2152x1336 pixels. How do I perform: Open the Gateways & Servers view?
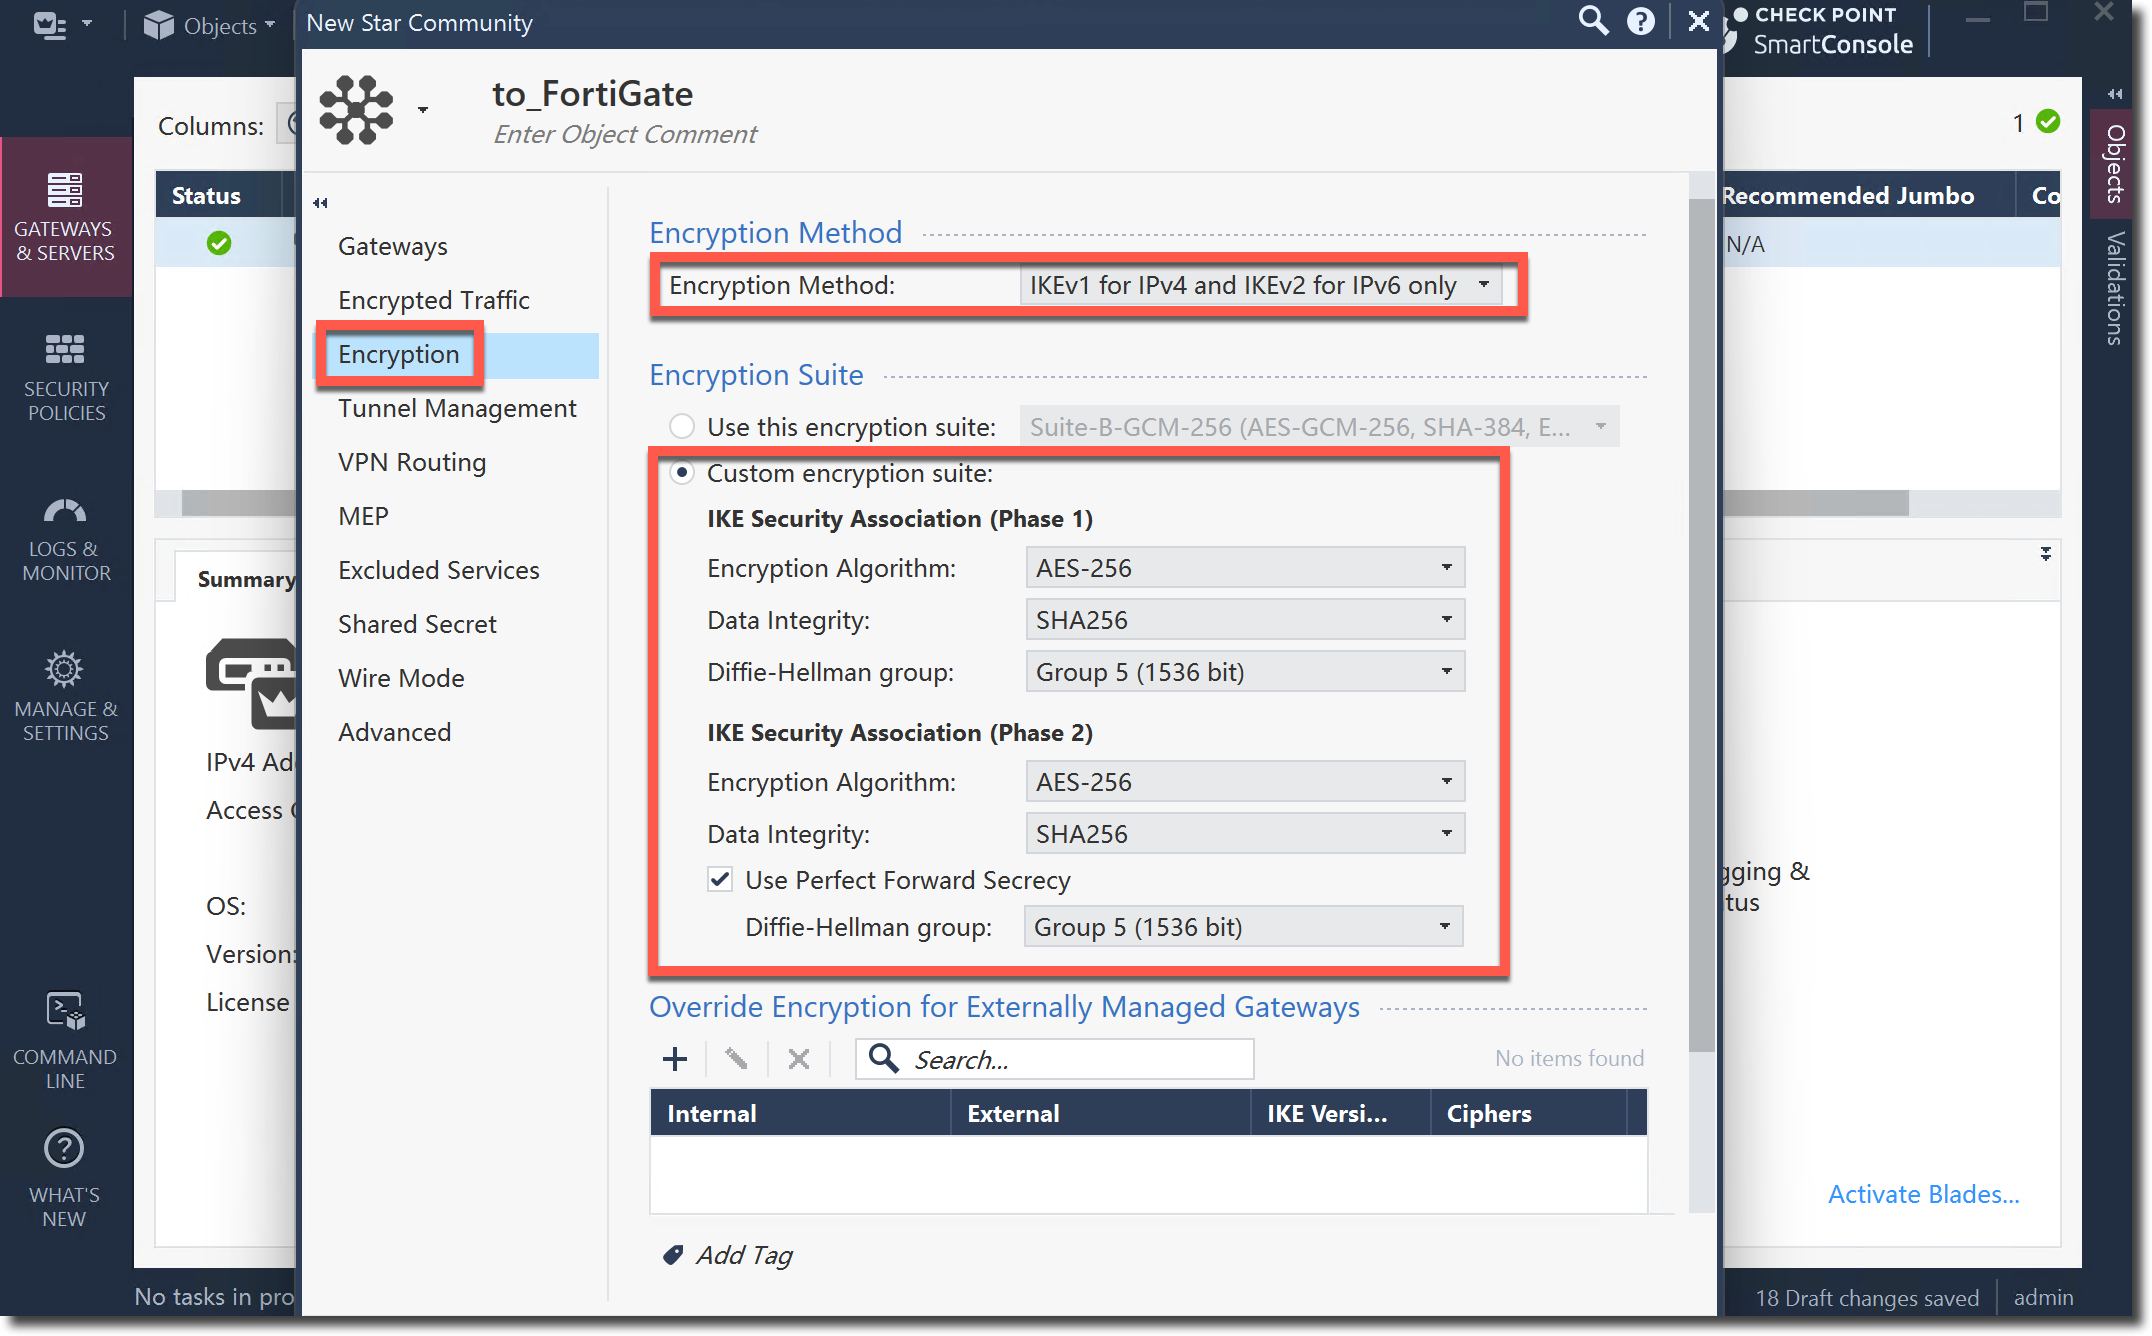tap(65, 216)
